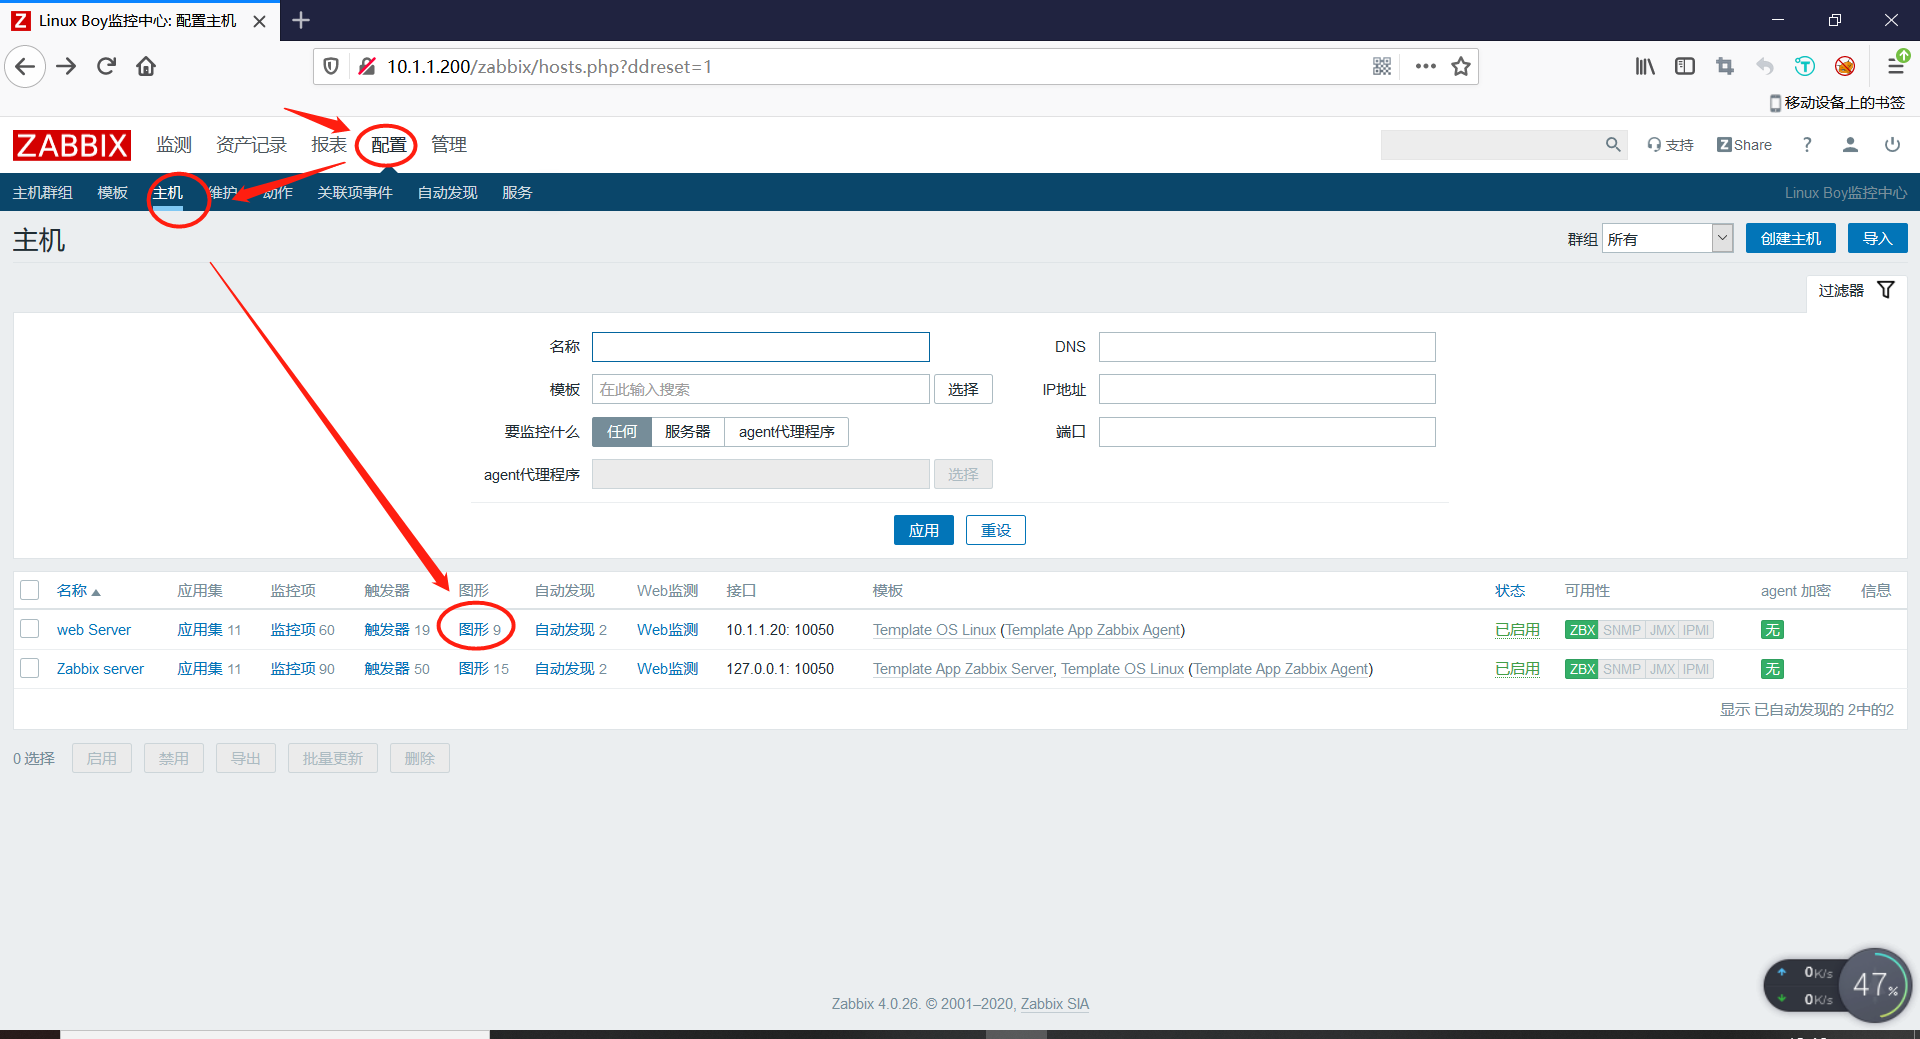1920x1039 pixels.
Task: Focus the 名称 filter input field
Action: tap(761, 347)
